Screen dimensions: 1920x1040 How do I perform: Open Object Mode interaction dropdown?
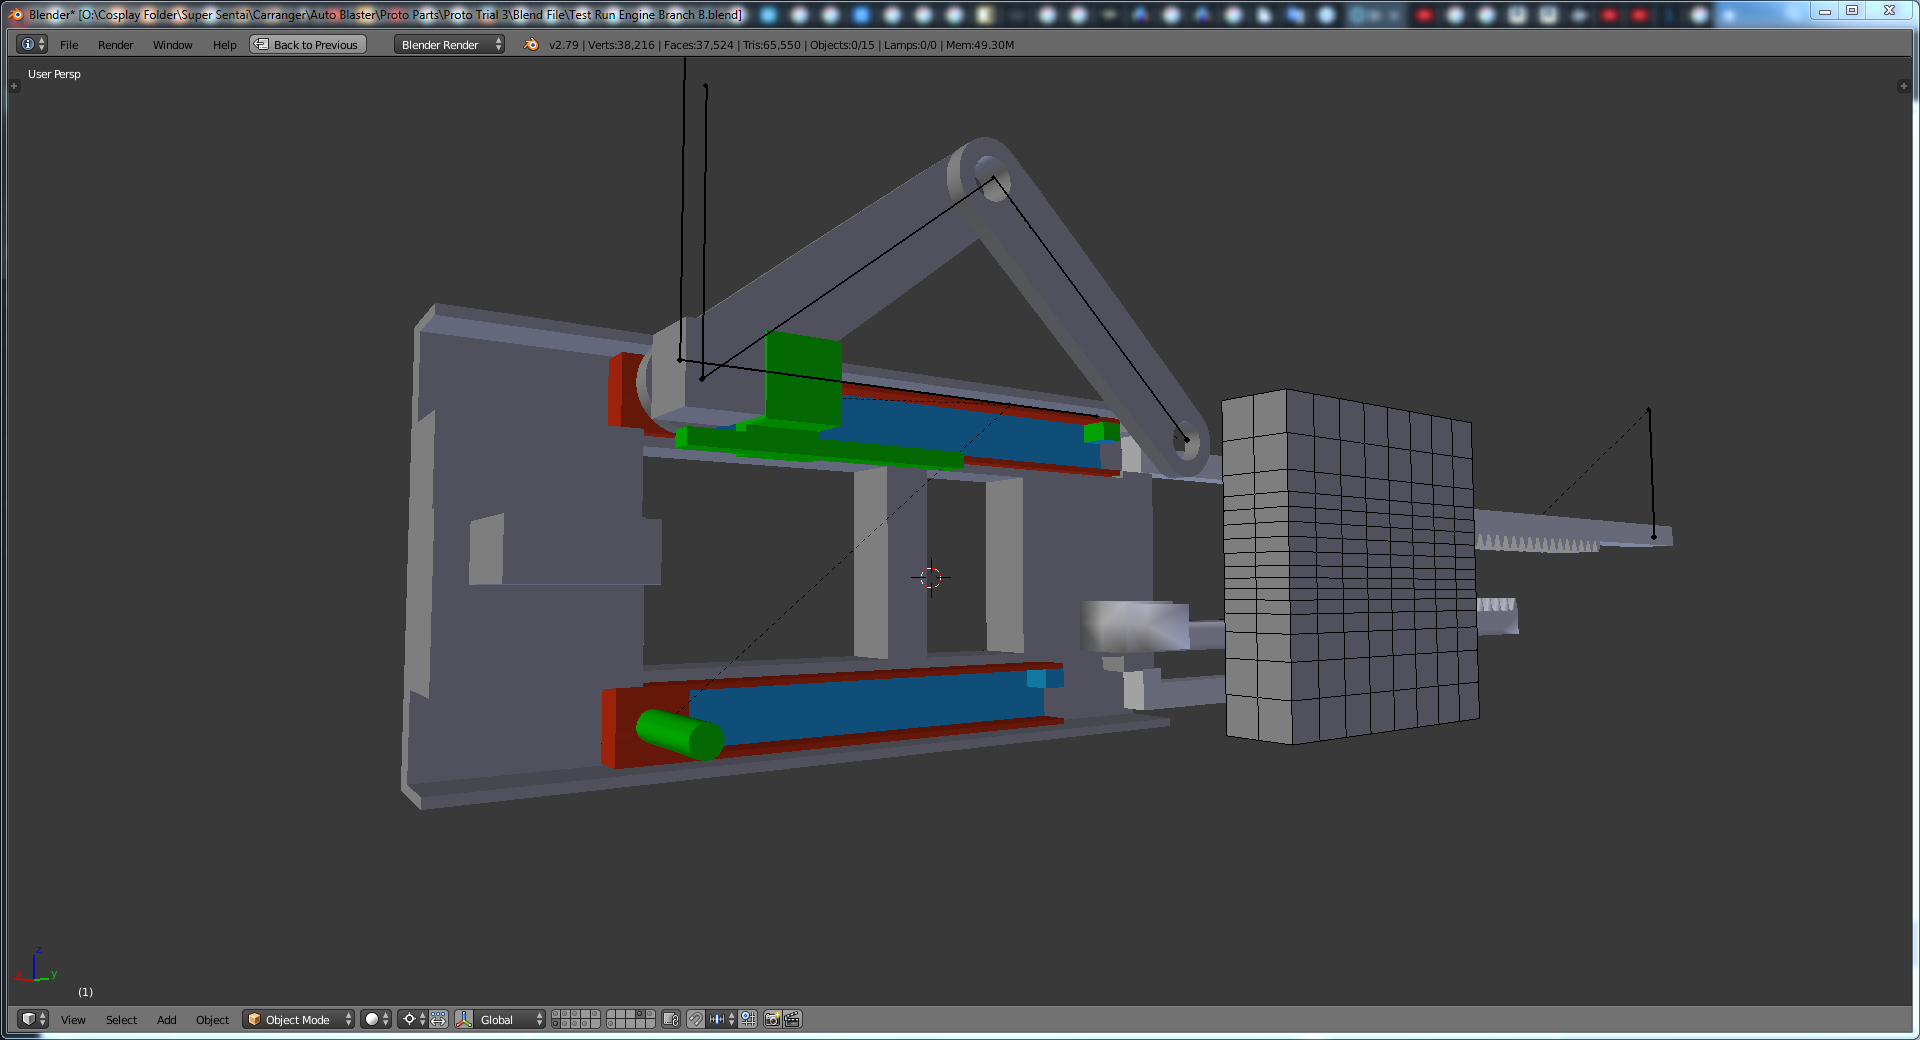click(299, 1019)
